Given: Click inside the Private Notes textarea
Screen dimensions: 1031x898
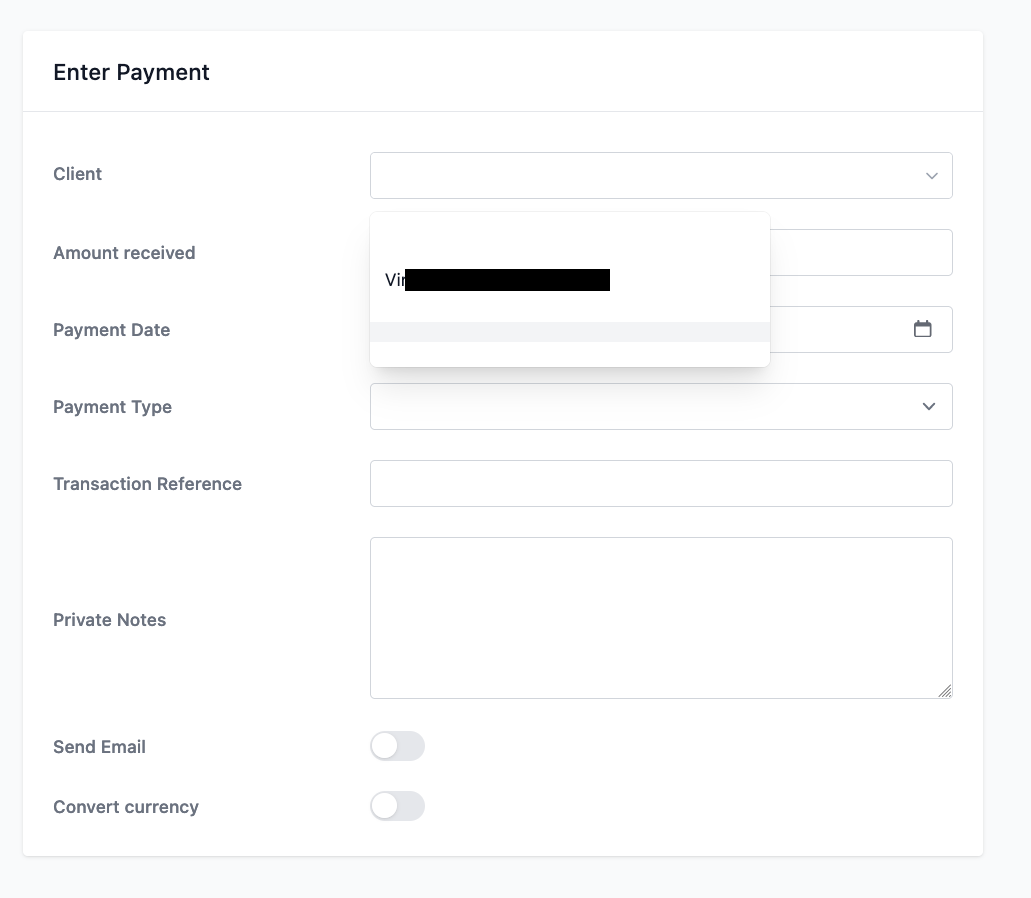Looking at the screenshot, I should (x=661, y=618).
